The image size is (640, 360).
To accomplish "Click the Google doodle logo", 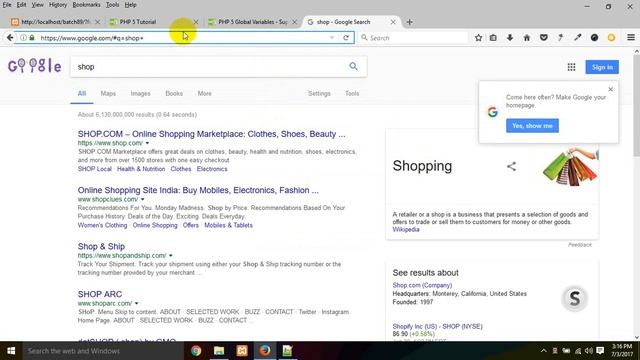I will [x=35, y=66].
